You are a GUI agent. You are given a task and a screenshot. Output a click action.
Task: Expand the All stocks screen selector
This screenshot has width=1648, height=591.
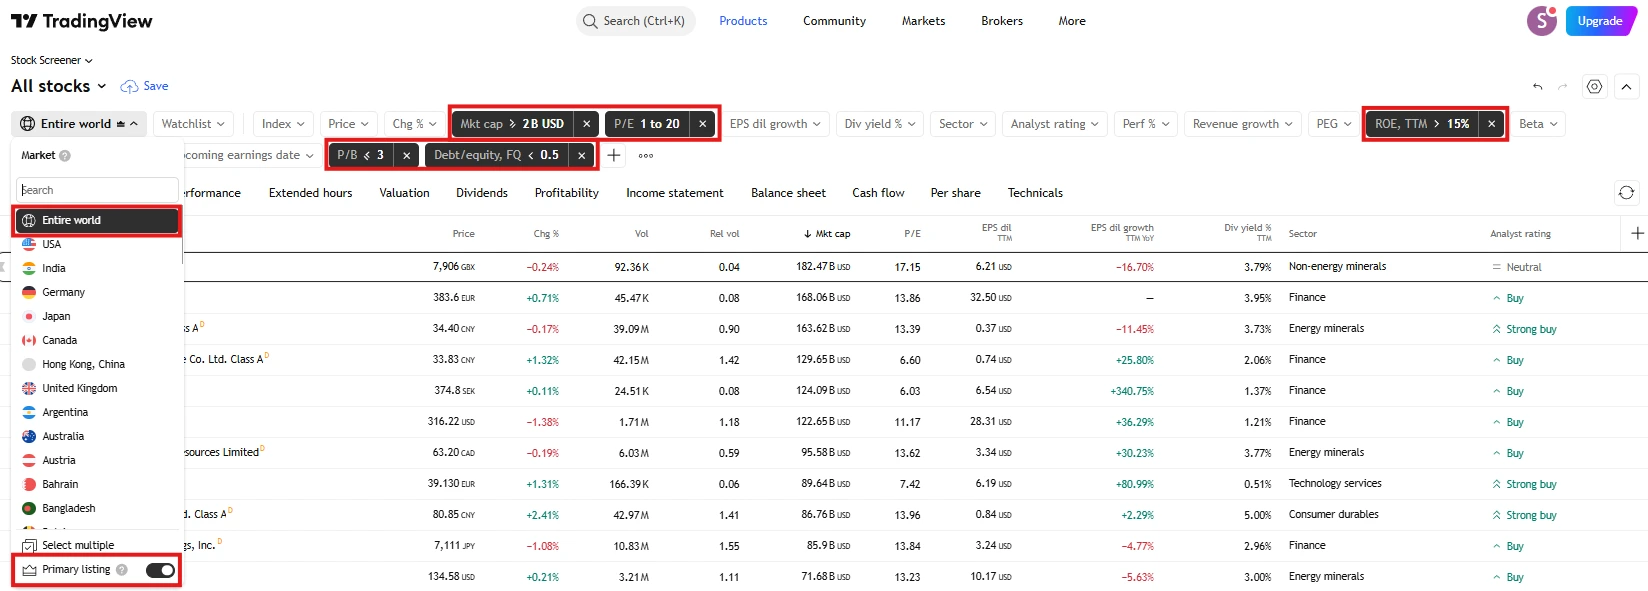click(59, 86)
